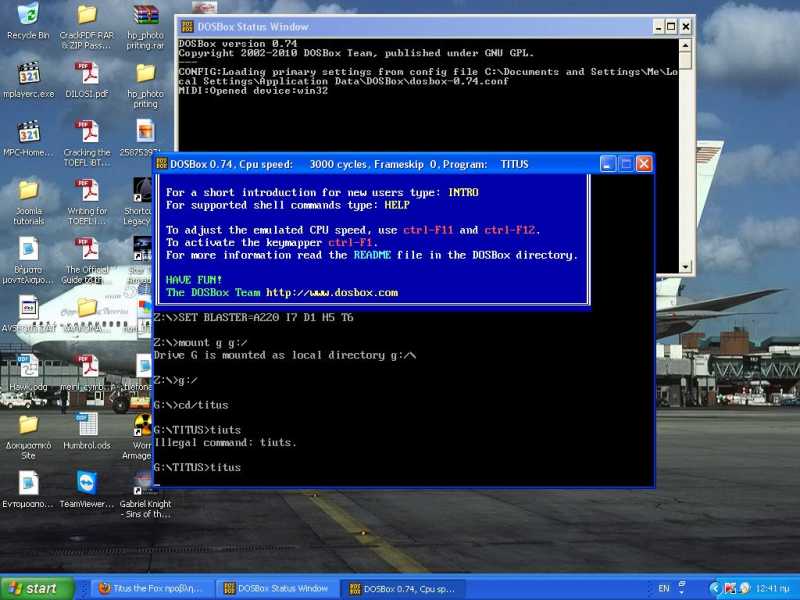Image resolution: width=800 pixels, height=600 pixels.
Task: Open the mplayerc.exe desktop icon
Action: tap(28, 74)
